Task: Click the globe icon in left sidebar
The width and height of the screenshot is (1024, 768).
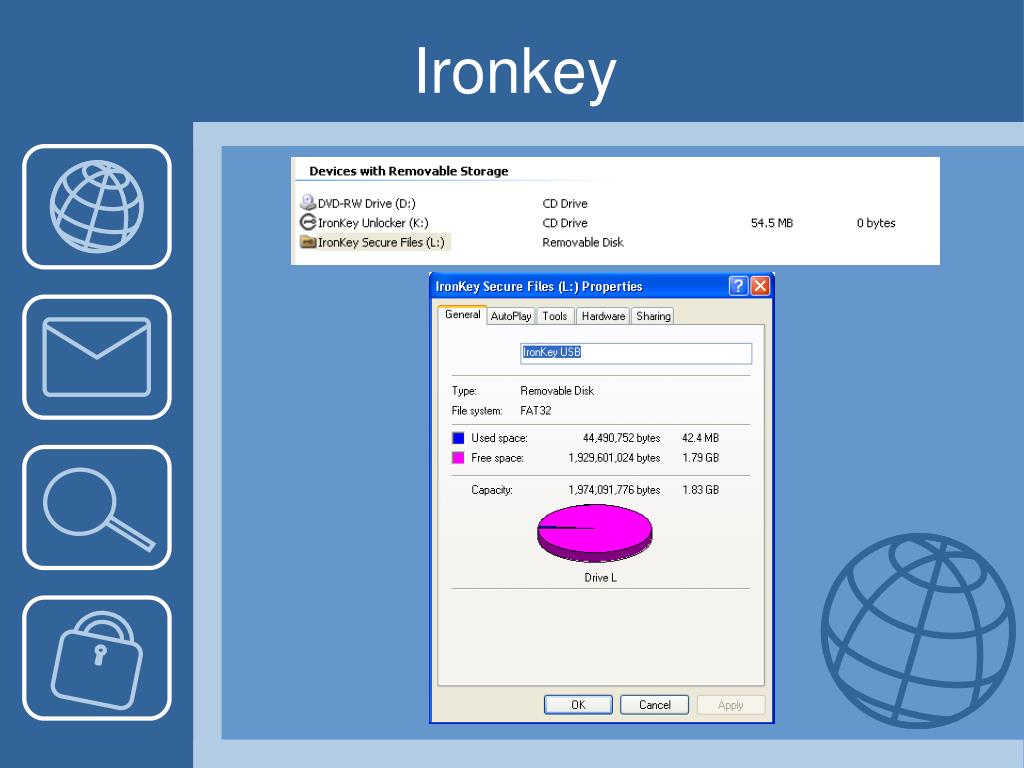Action: coord(97,206)
